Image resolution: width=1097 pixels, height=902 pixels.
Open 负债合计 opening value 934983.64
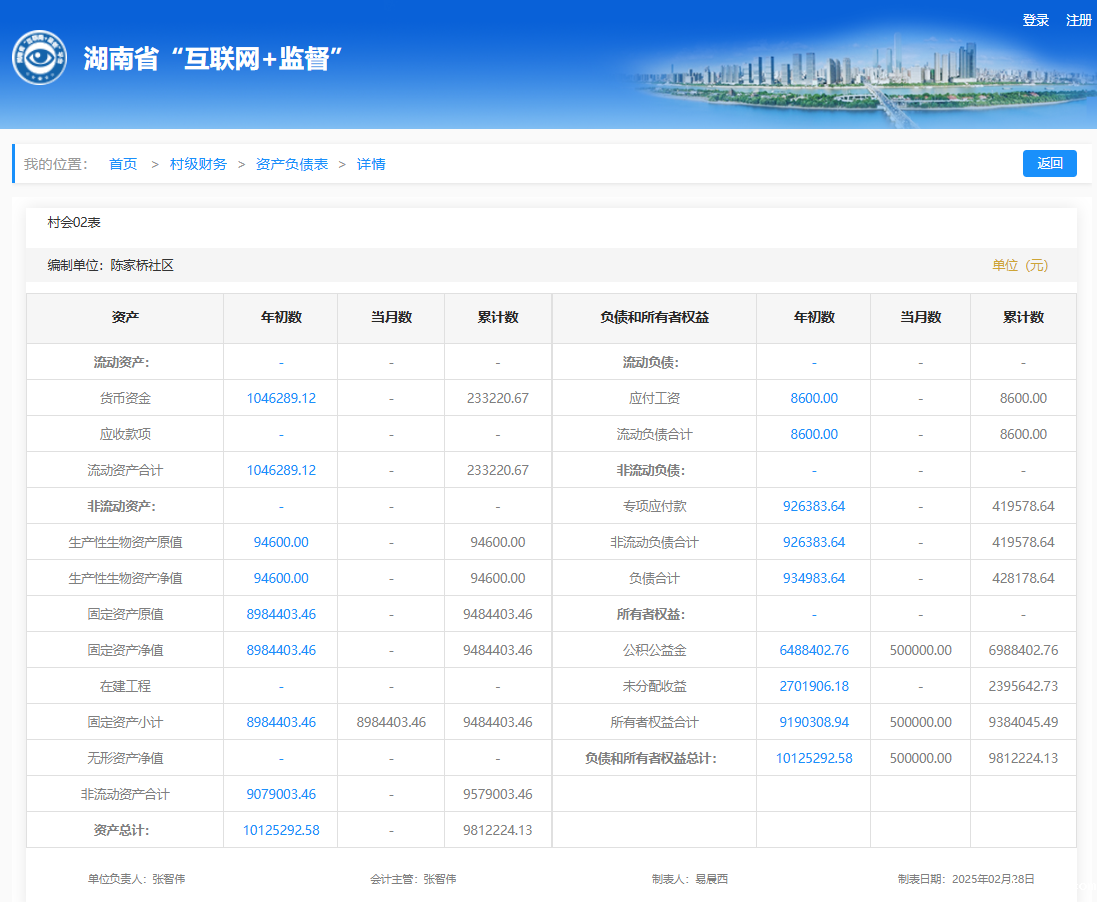coord(814,578)
